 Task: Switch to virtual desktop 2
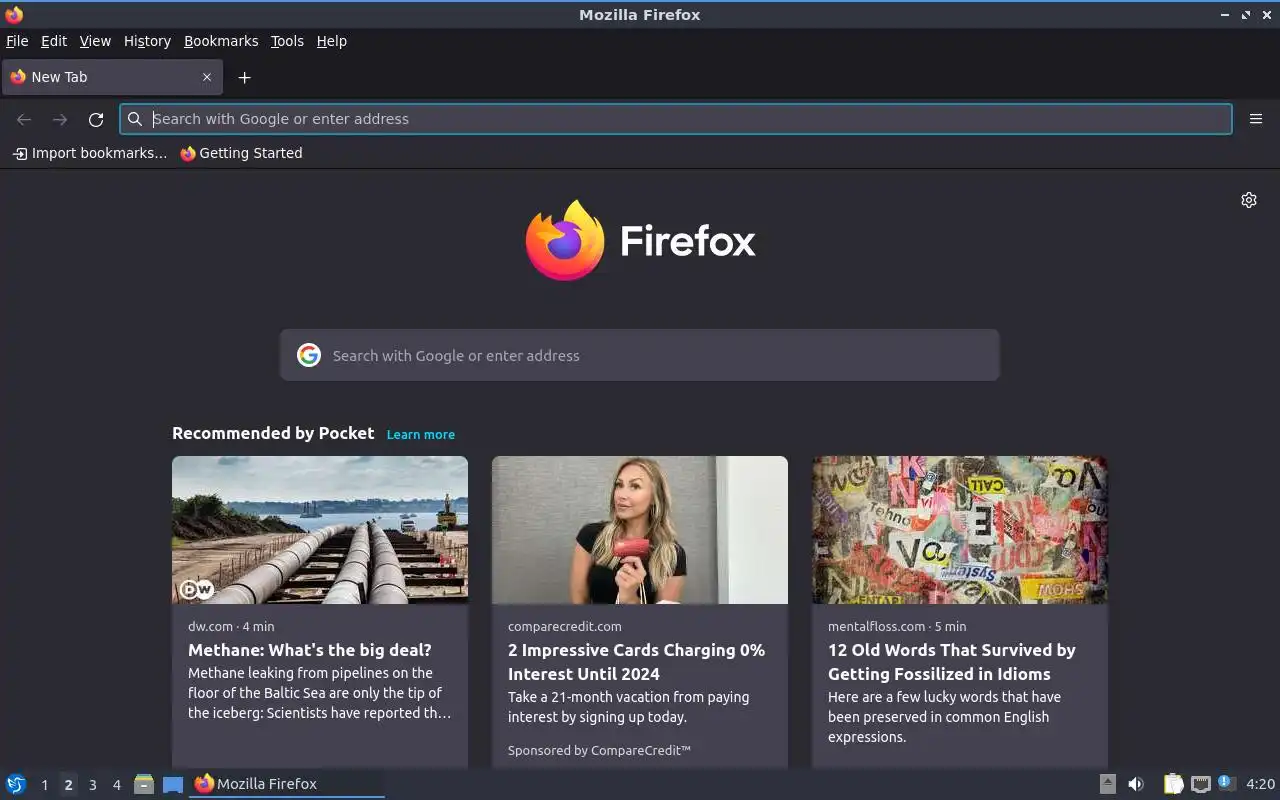tap(68, 785)
